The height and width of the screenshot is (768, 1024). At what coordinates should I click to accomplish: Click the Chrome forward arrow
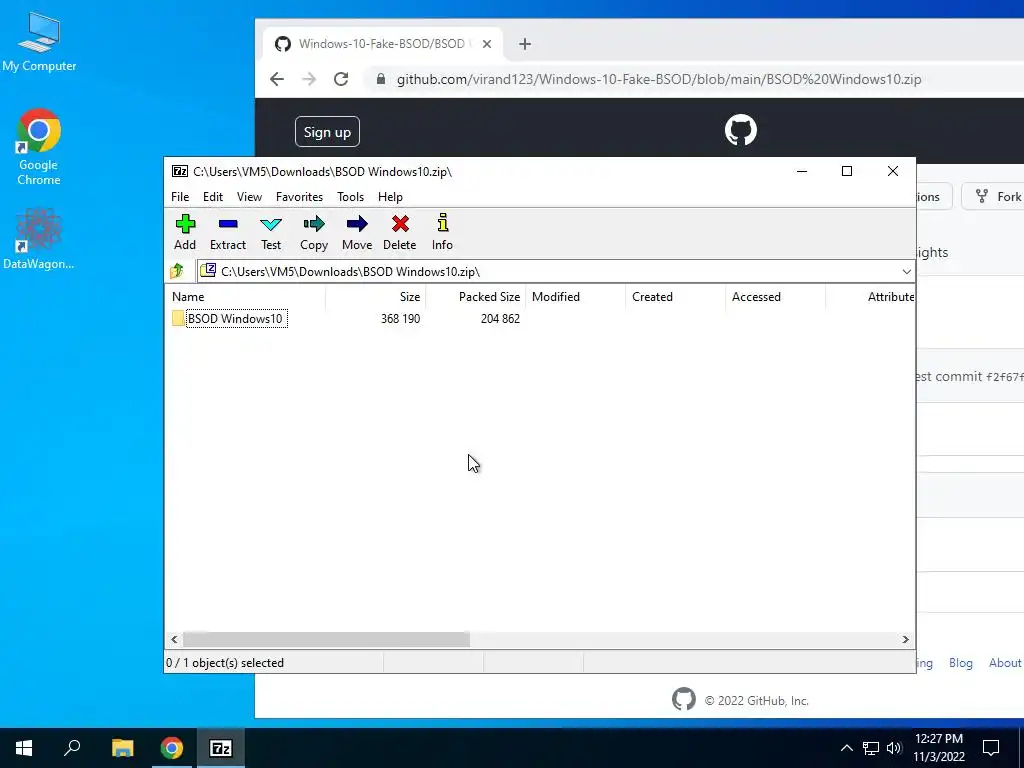pos(309,79)
